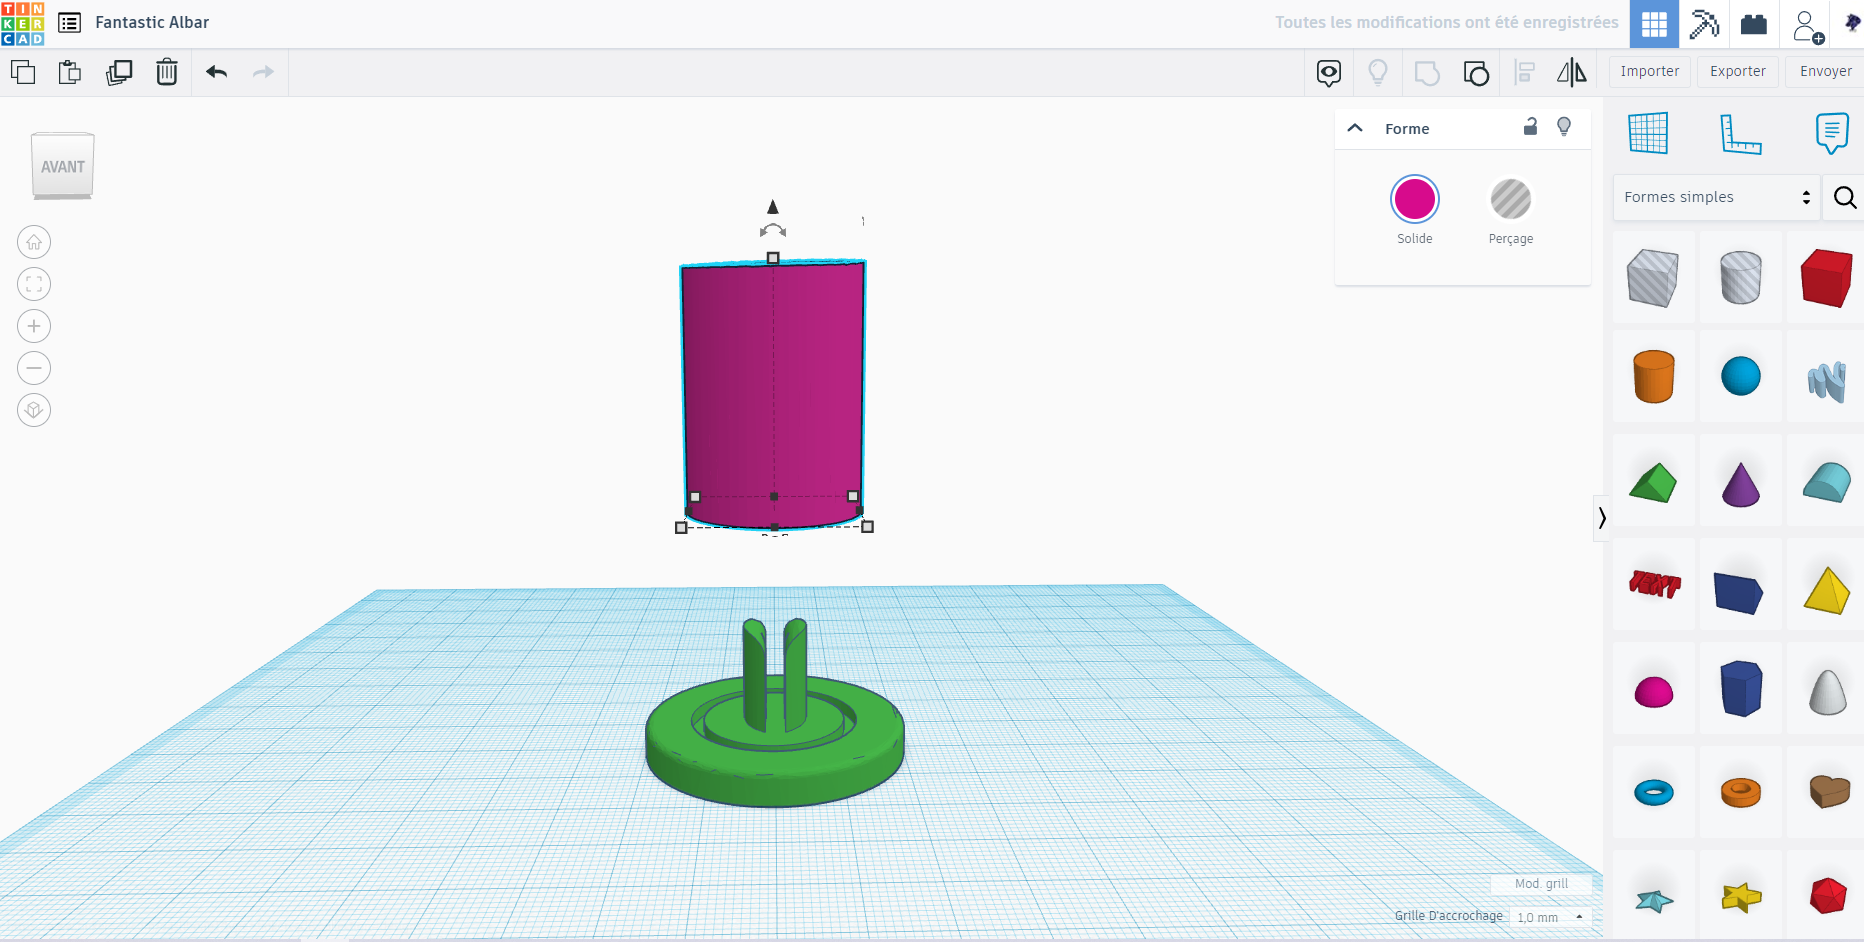Pick the striped hole cylinder shape

tap(1741, 278)
